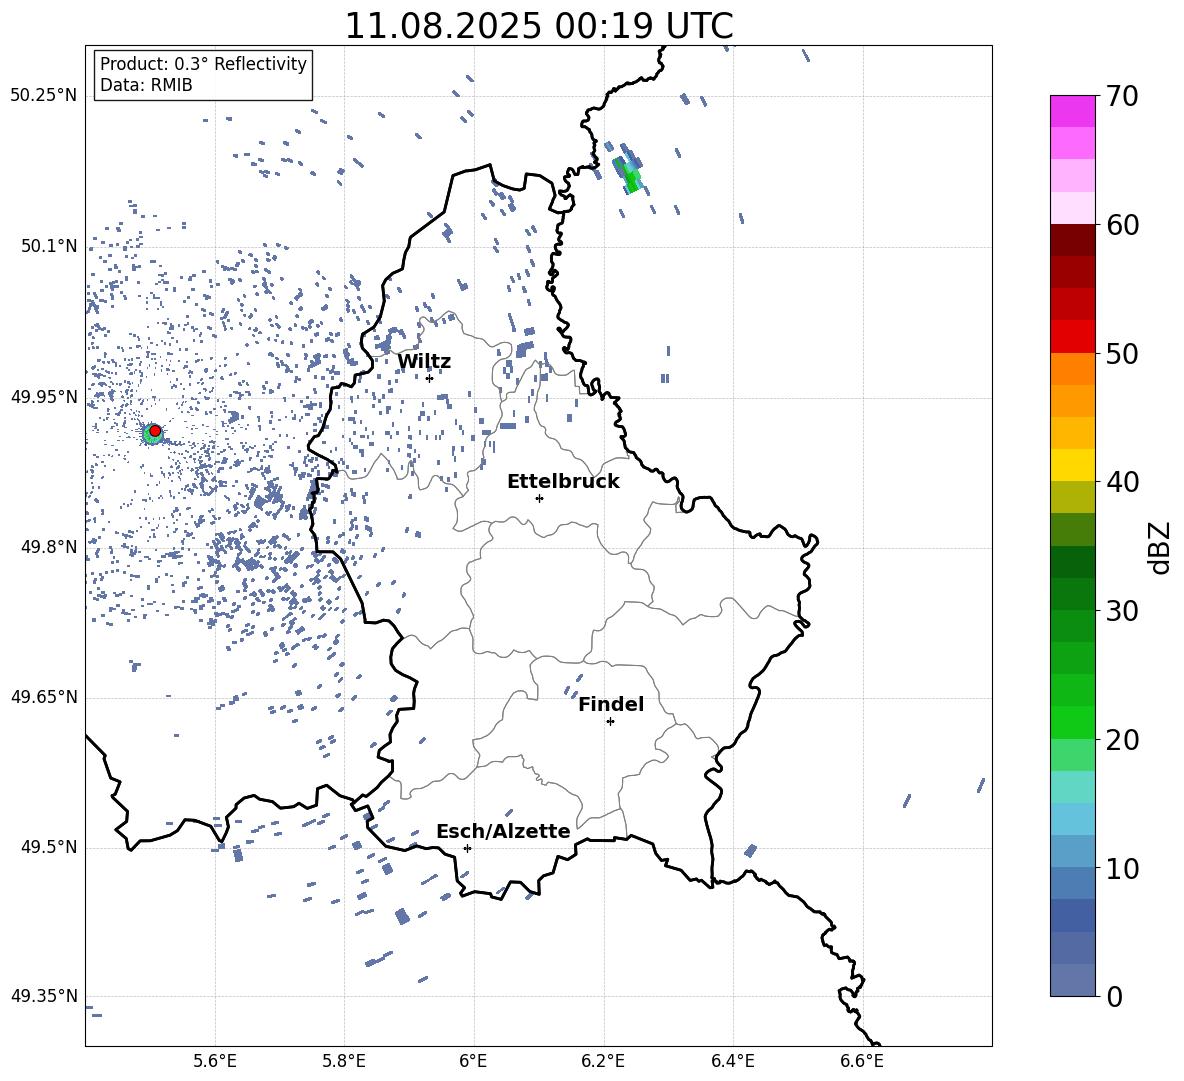Click the 40 colorbar tick label
This screenshot has height=1081, width=1184.
click(1122, 482)
